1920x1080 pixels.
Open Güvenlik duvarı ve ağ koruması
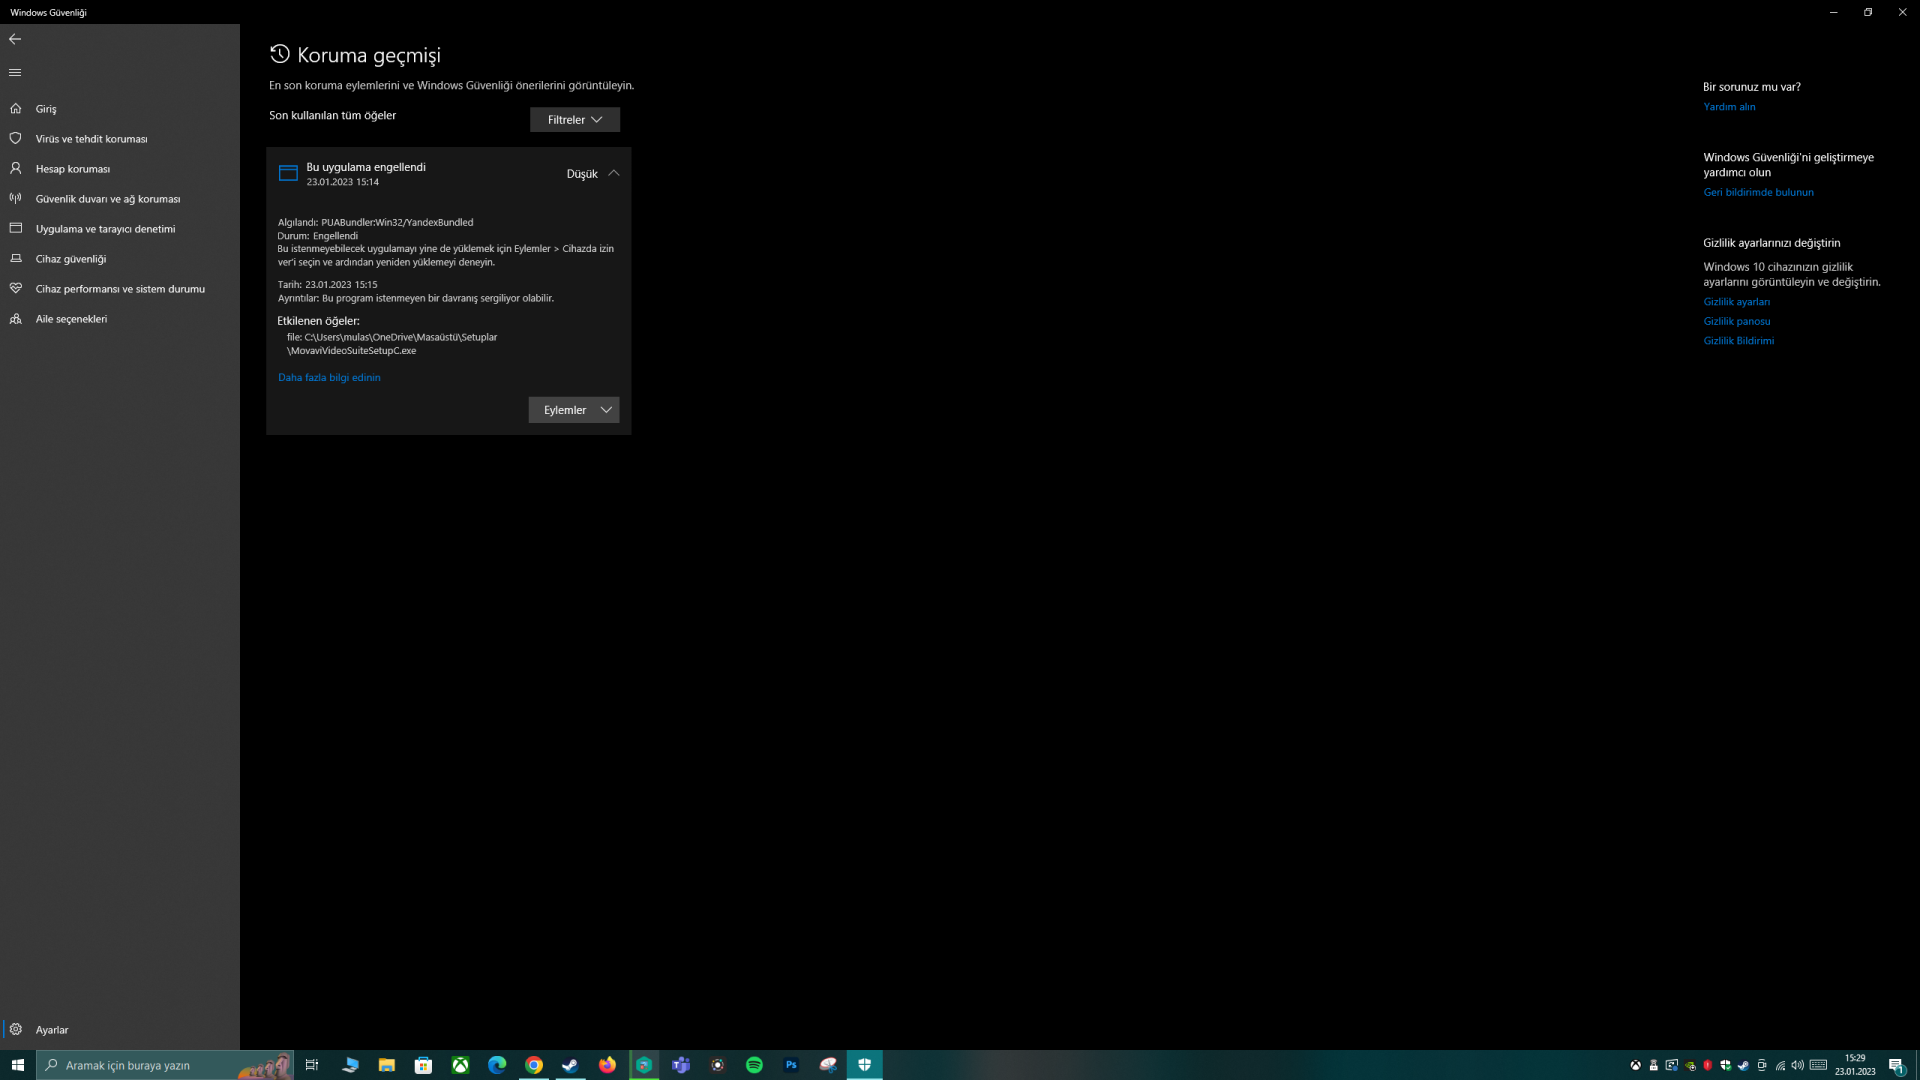107,199
